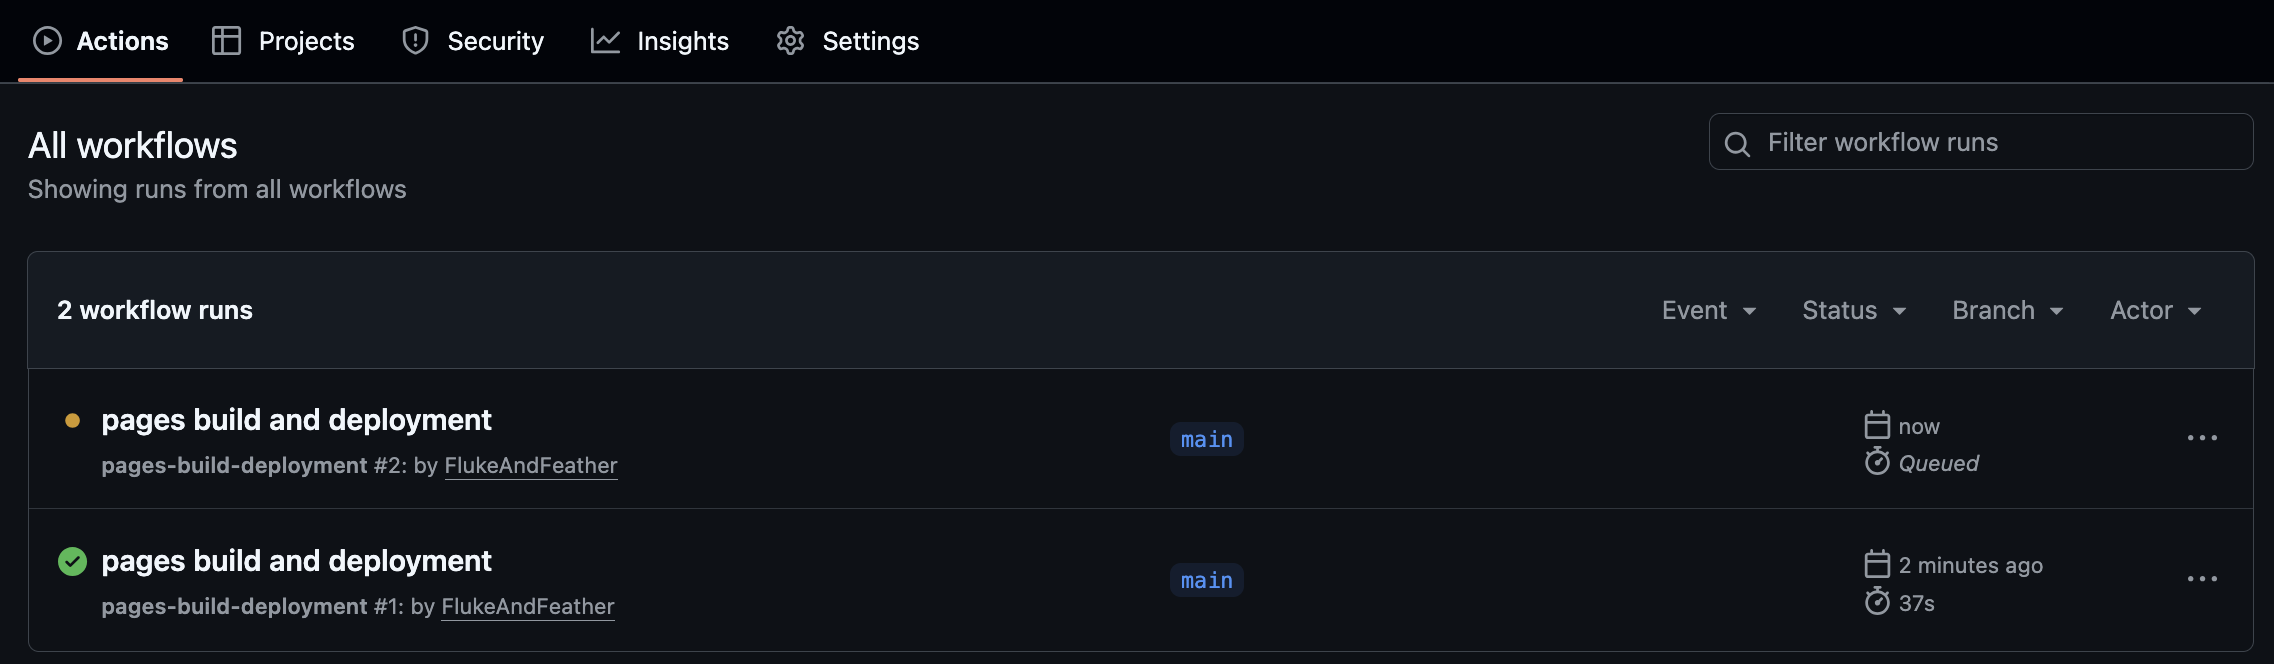Switch to the Insights tab

point(682,41)
